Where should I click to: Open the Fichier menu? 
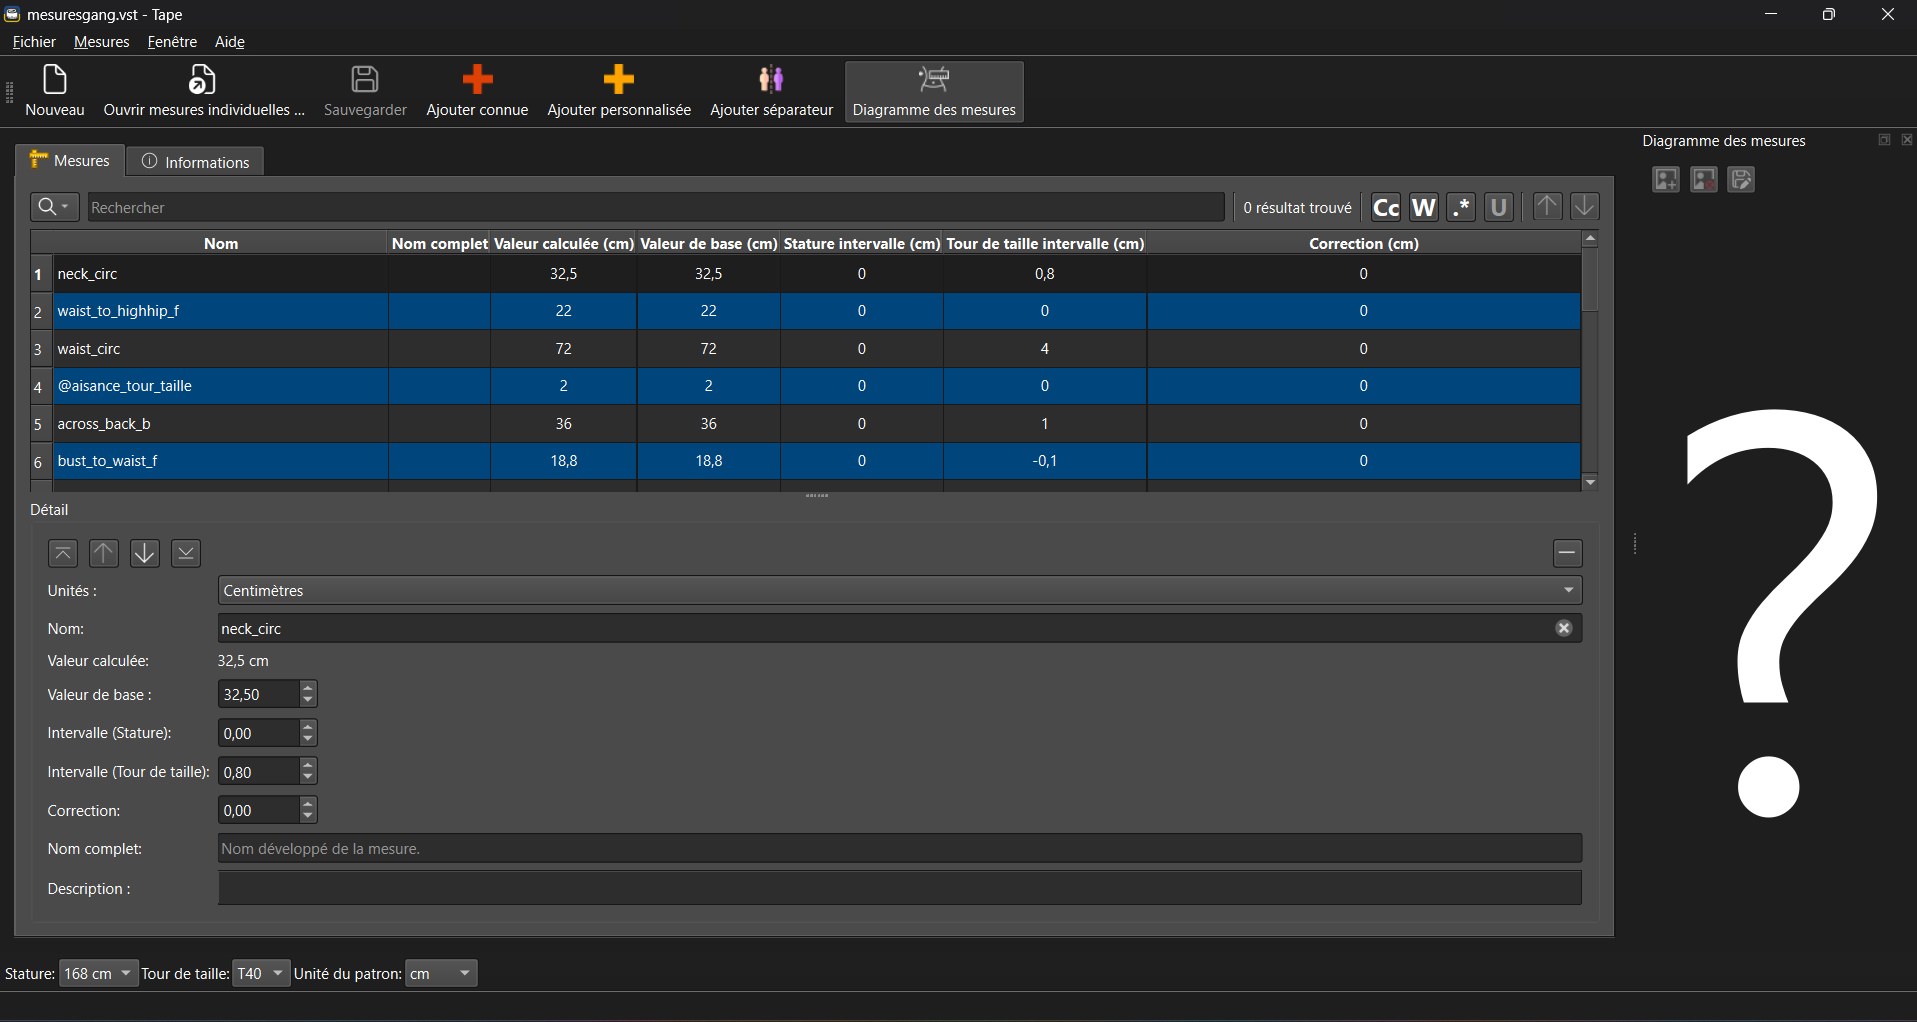[34, 42]
